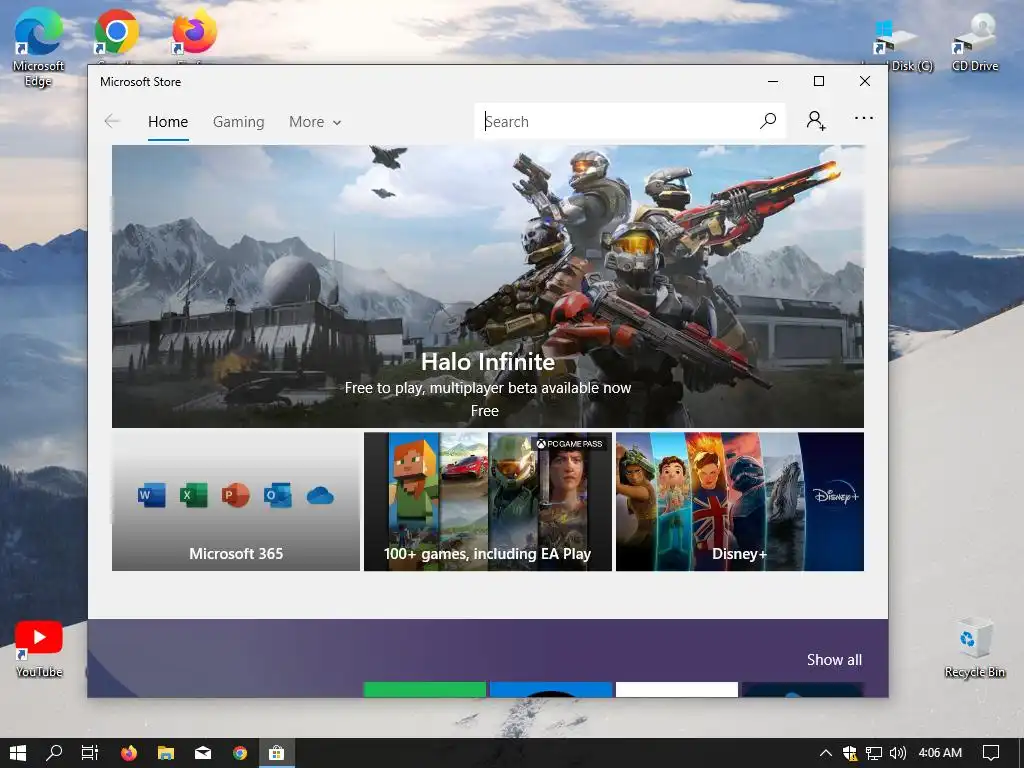Click the Free label under Halo Infinite

[485, 411]
